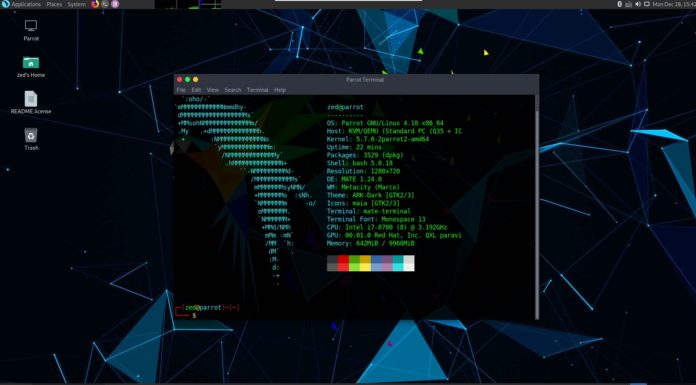Screen dimensions: 696x385
Task: Click the yellow neofetch color block
Action: 365,263
